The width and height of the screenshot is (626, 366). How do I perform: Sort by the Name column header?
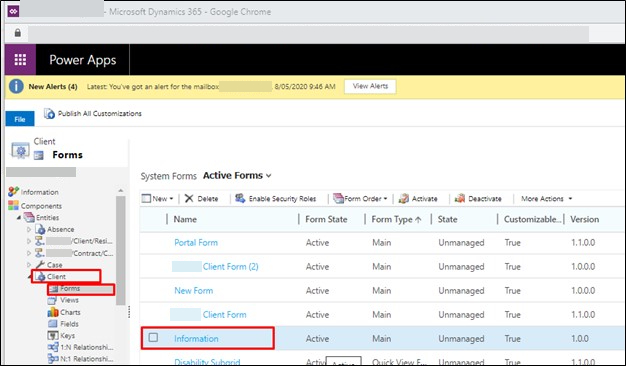point(185,219)
